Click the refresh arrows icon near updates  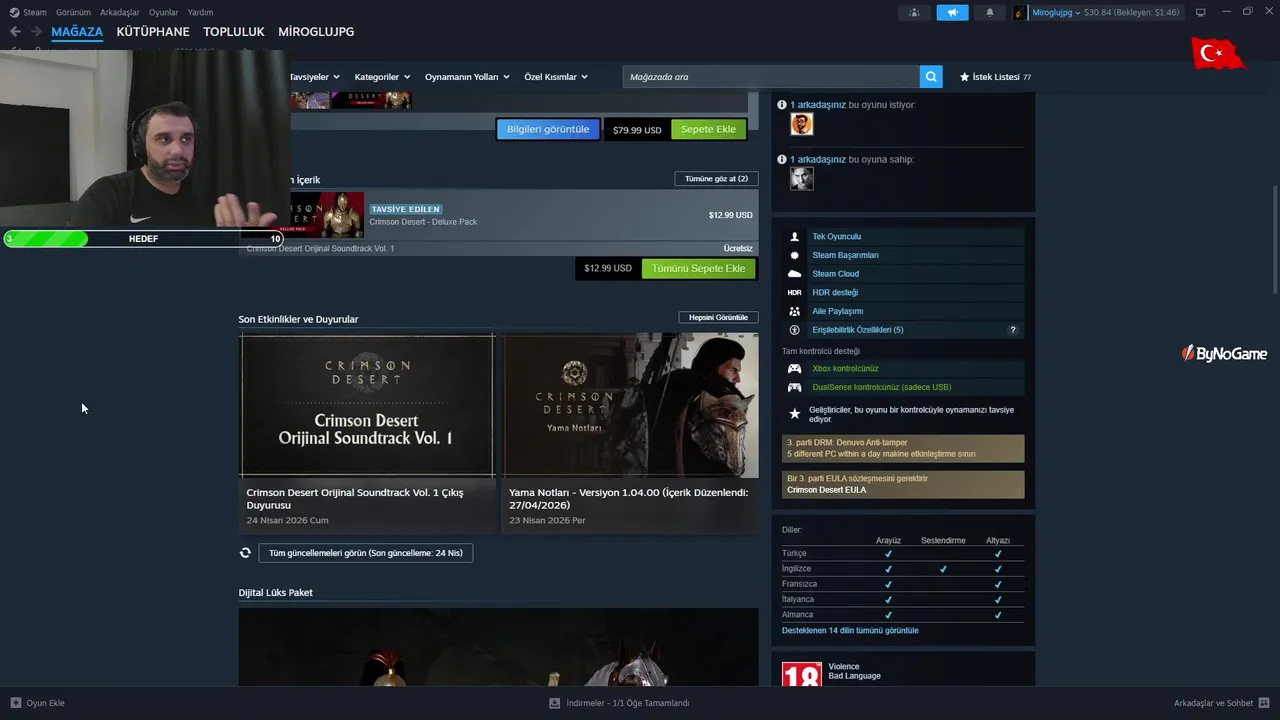[245, 552]
